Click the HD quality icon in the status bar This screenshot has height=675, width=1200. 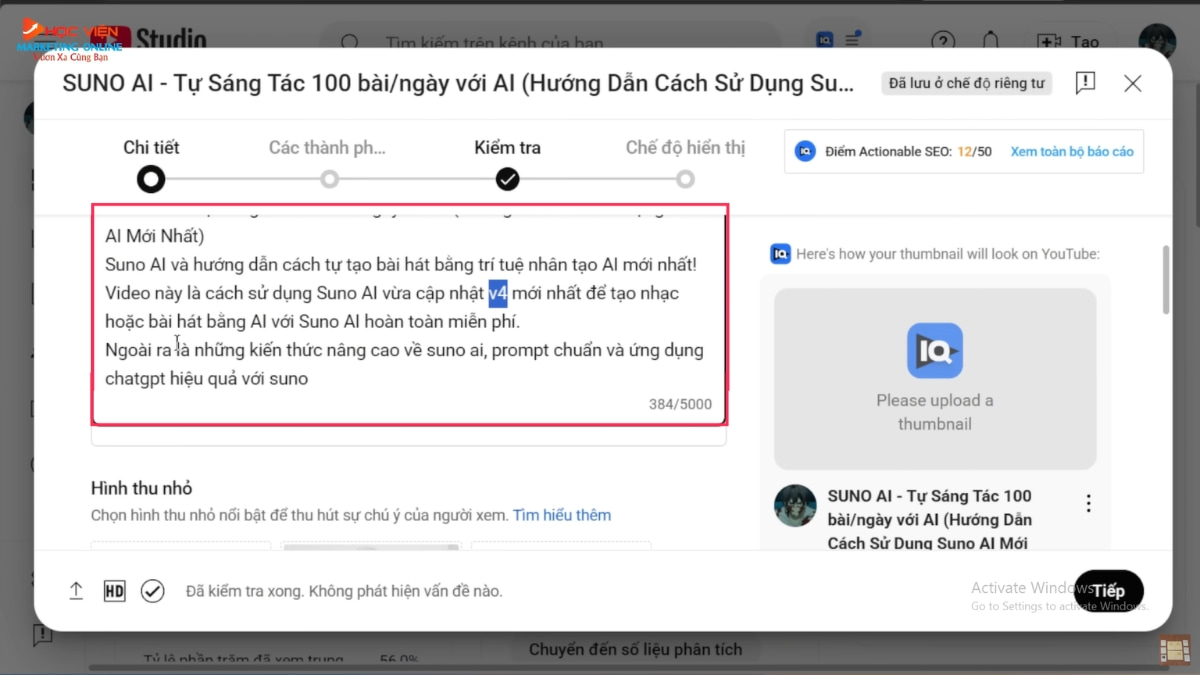point(114,591)
